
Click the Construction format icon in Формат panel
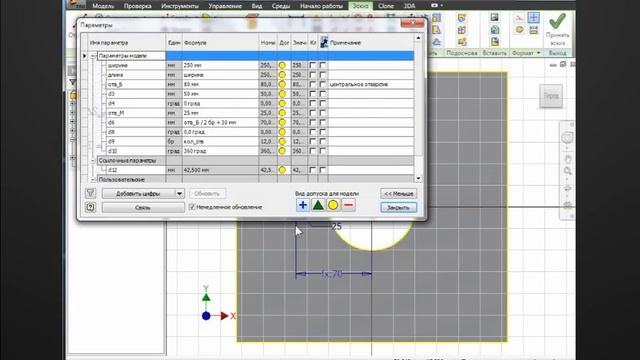click(519, 18)
